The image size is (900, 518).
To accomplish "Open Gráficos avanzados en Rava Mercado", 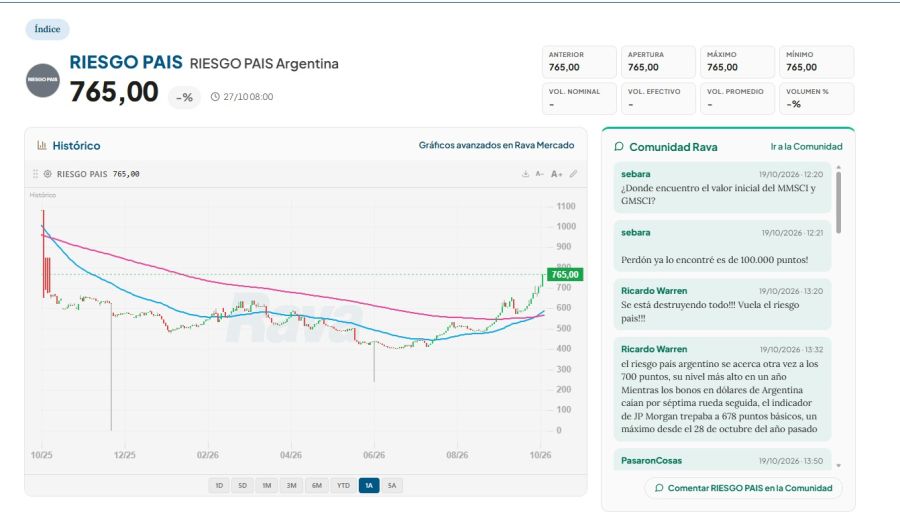I will pyautogui.click(x=496, y=145).
